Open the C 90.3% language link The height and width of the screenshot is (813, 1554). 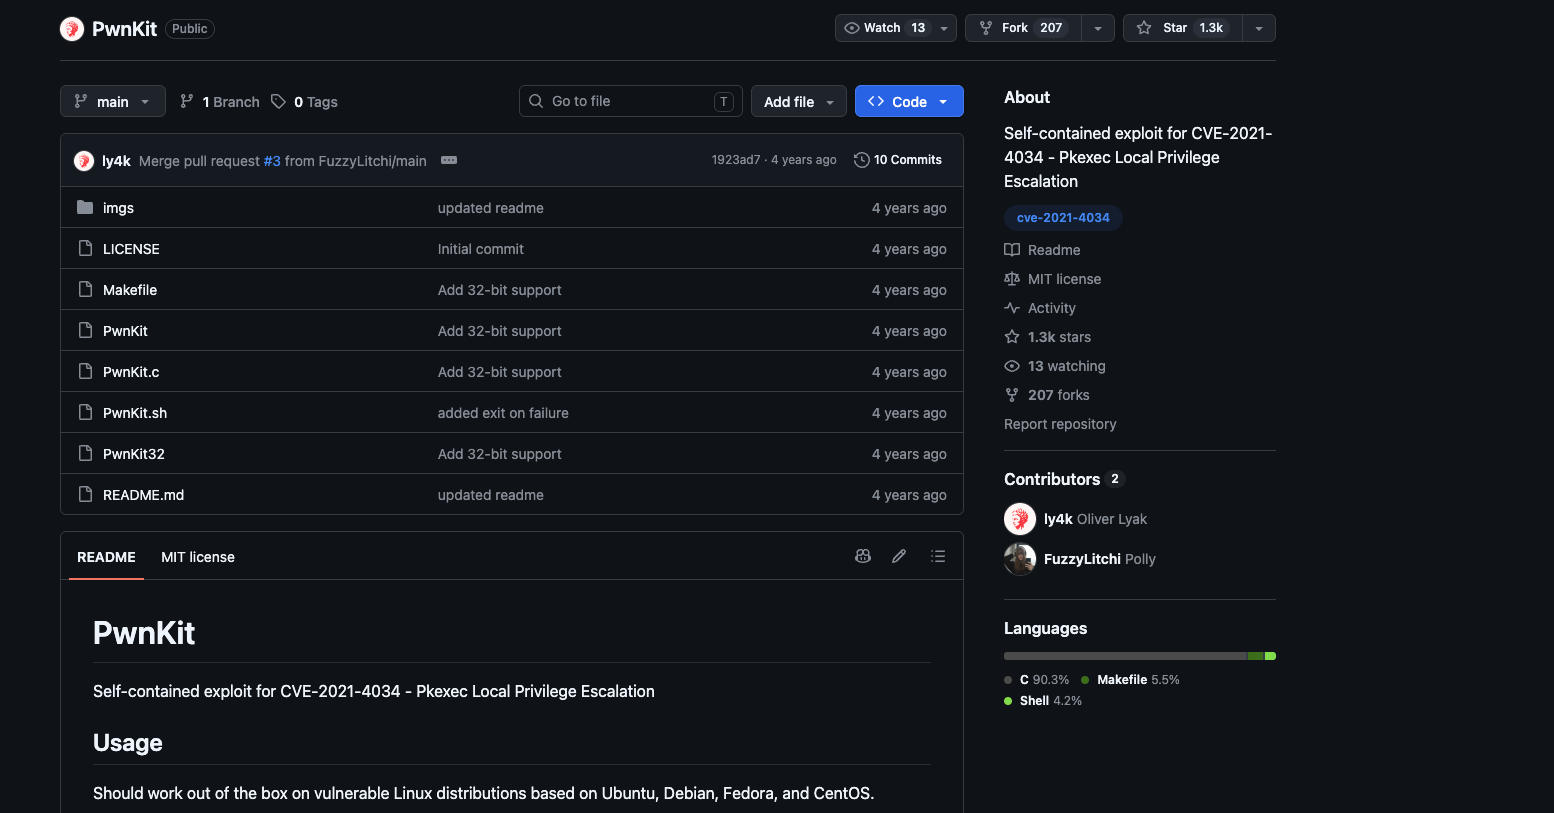coord(1037,680)
